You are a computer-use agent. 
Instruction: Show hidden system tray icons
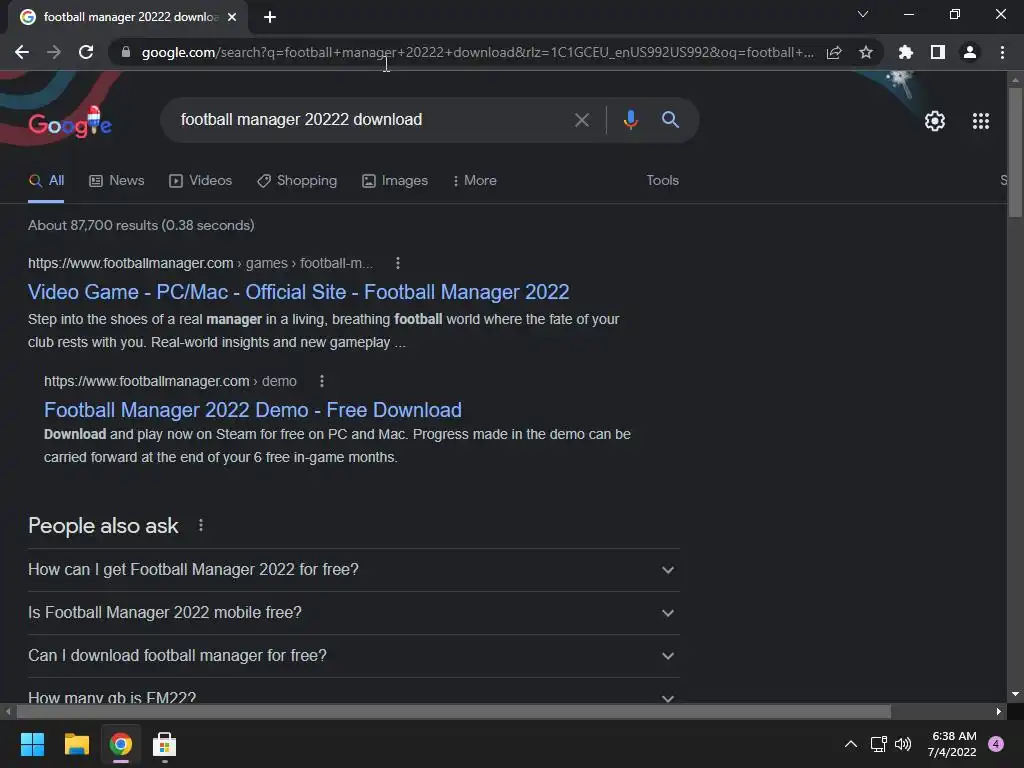[850, 744]
